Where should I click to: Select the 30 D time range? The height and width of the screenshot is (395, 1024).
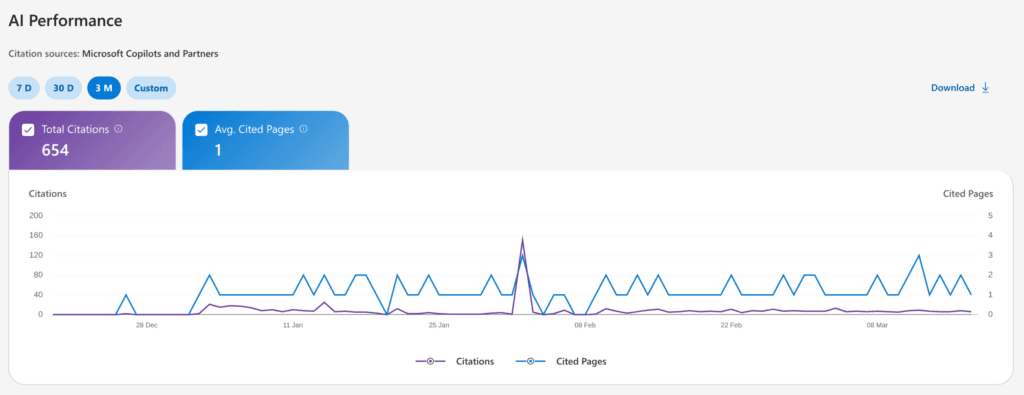click(63, 88)
